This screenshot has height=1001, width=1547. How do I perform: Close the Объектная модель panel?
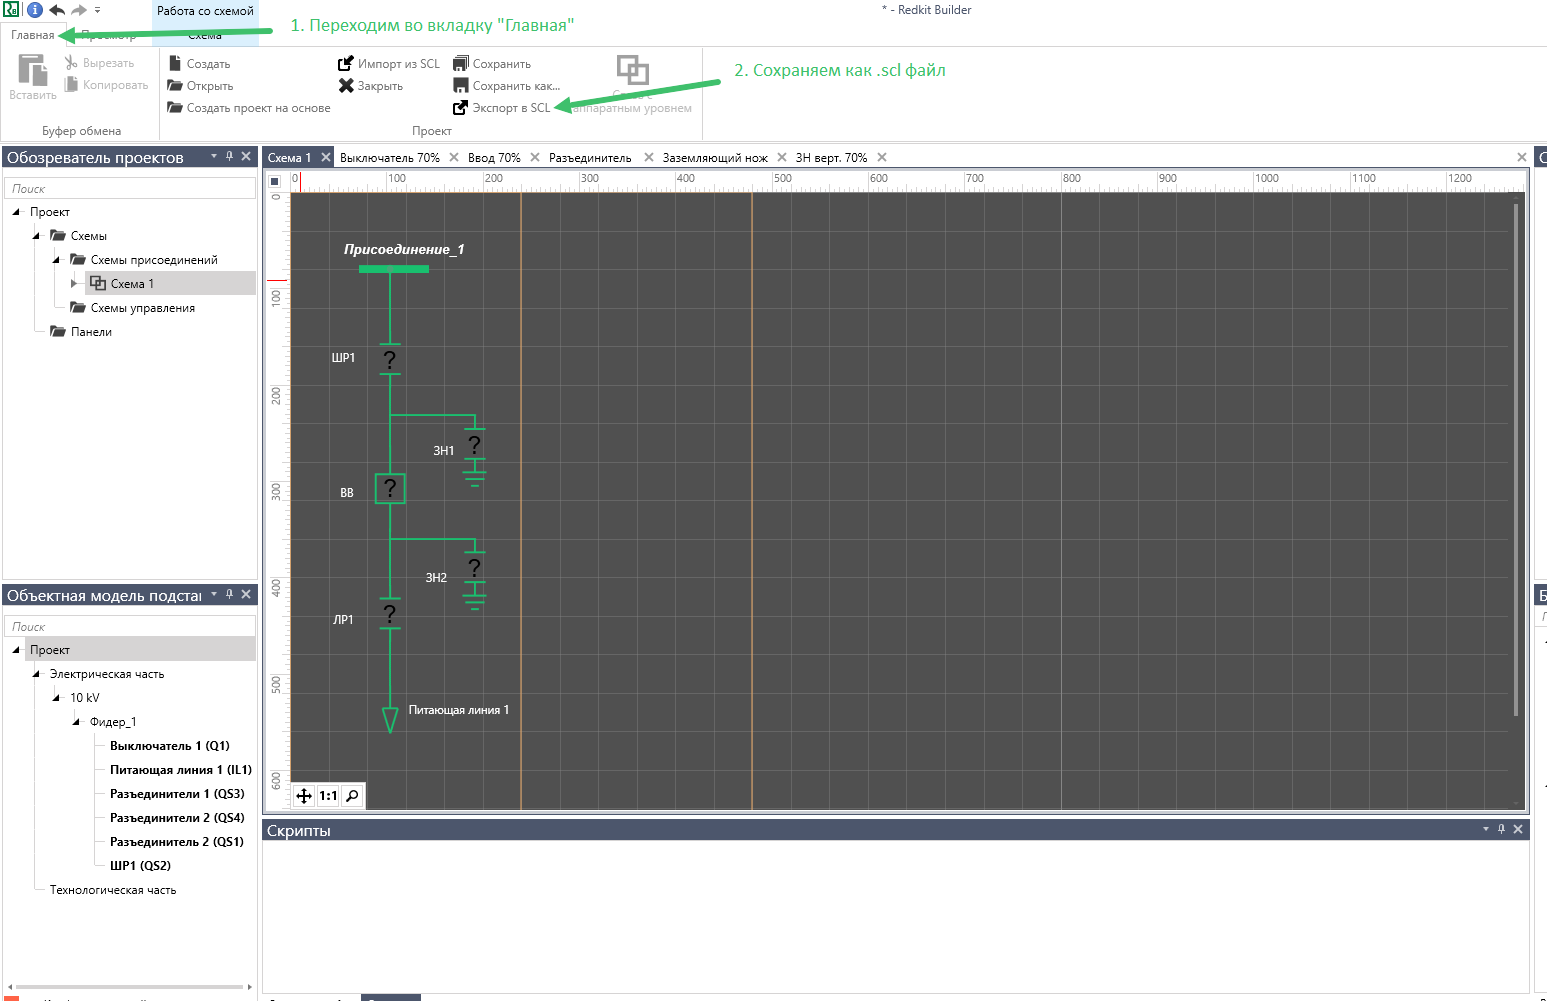[x=246, y=594]
